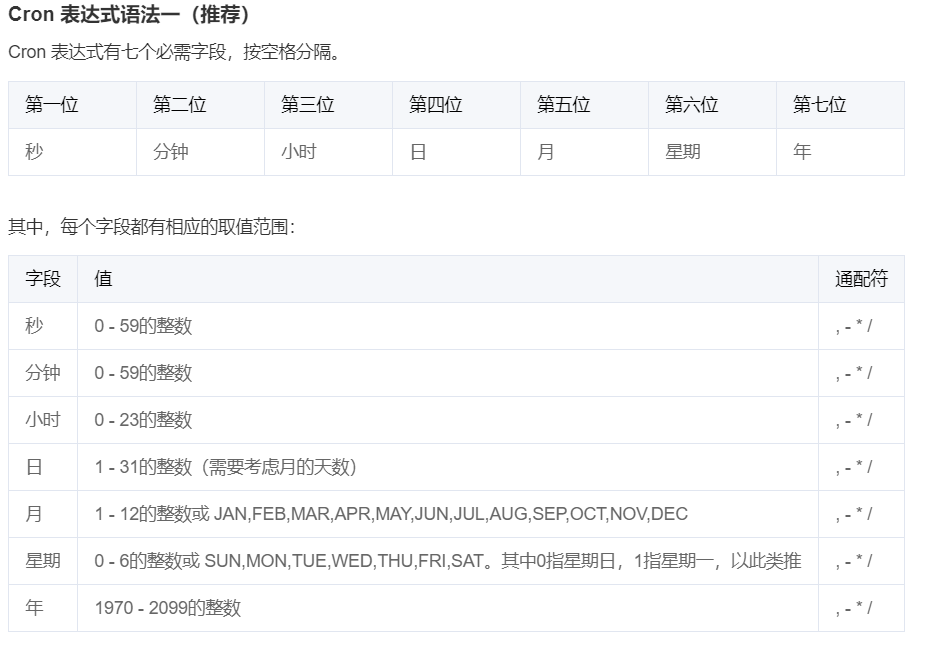This screenshot has height=647, width=927.
Task: Click the "第五位" header cell
Action: click(564, 105)
